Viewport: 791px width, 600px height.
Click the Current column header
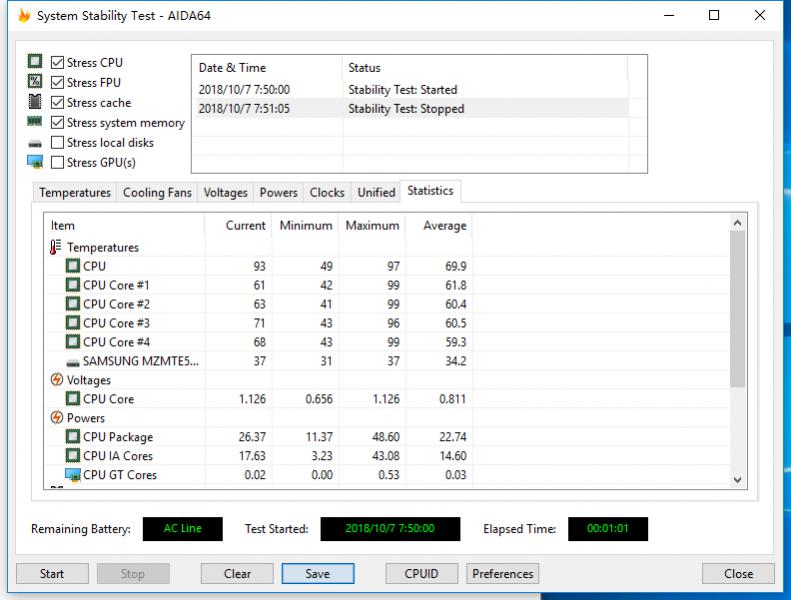pyautogui.click(x=238, y=226)
